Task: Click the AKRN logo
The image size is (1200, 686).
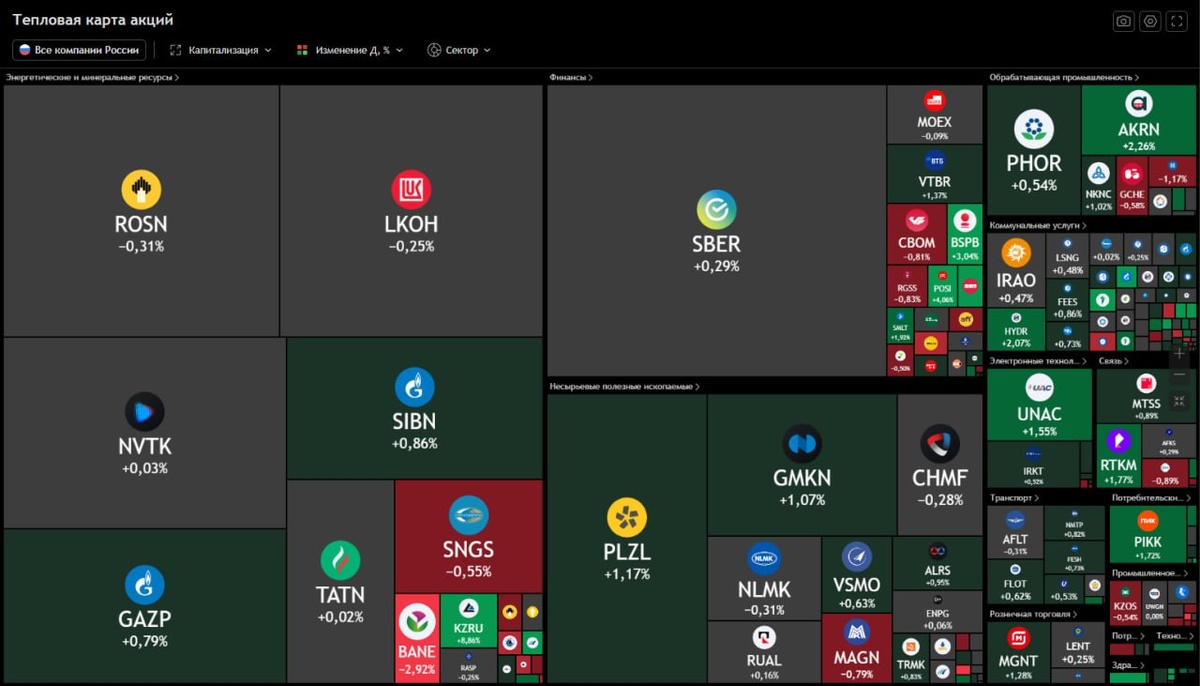Action: click(1139, 104)
